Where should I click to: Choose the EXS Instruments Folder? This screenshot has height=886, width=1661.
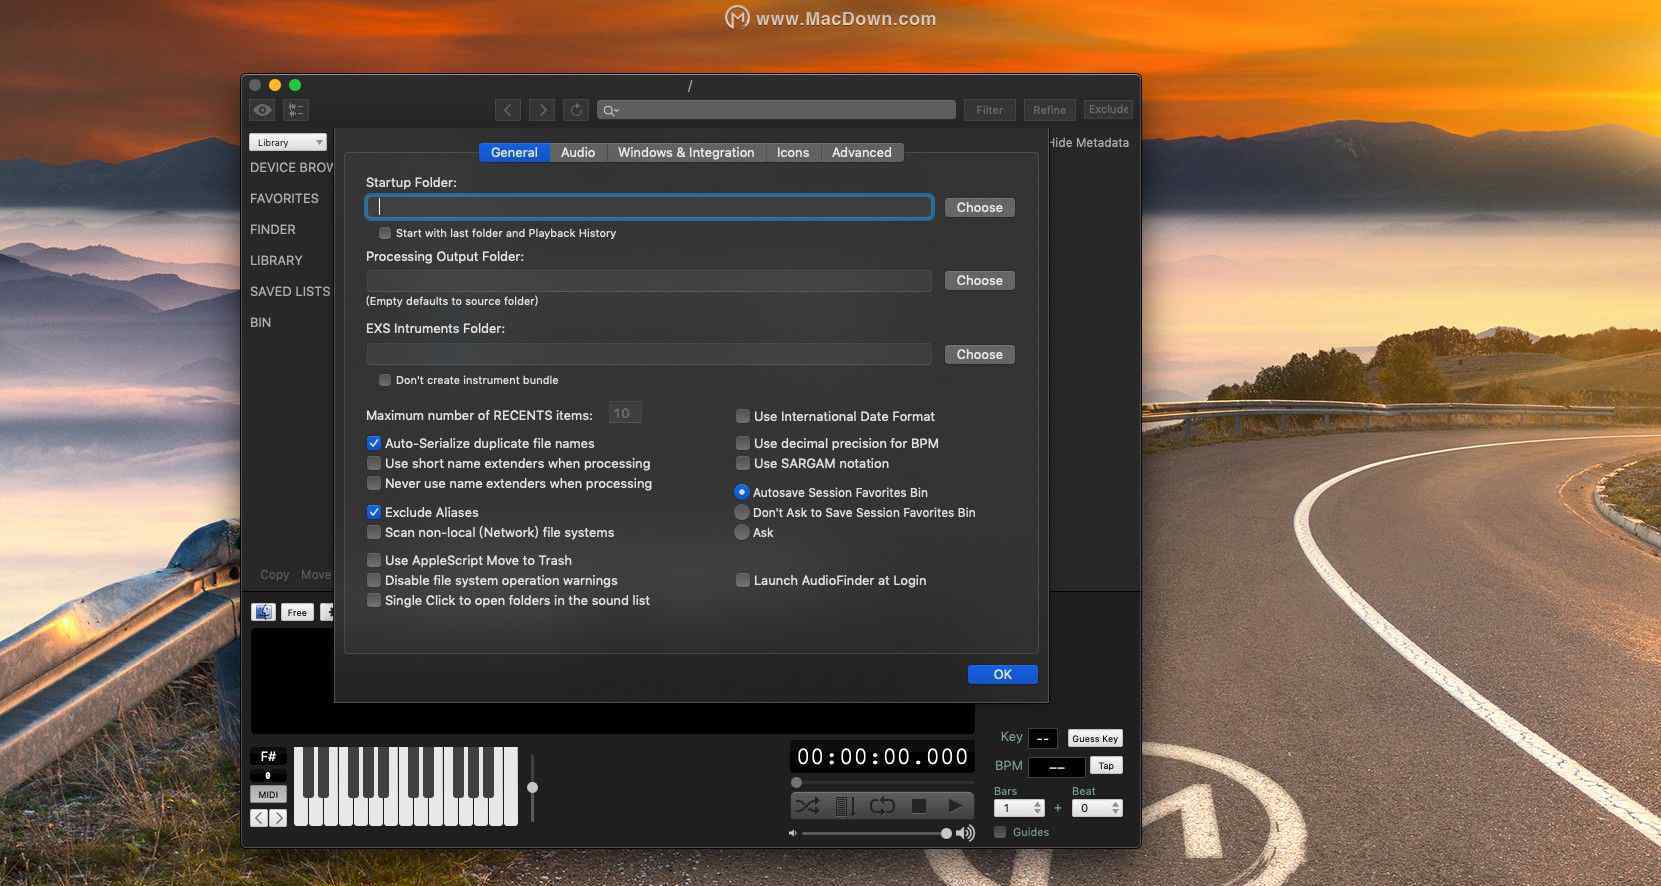(980, 354)
